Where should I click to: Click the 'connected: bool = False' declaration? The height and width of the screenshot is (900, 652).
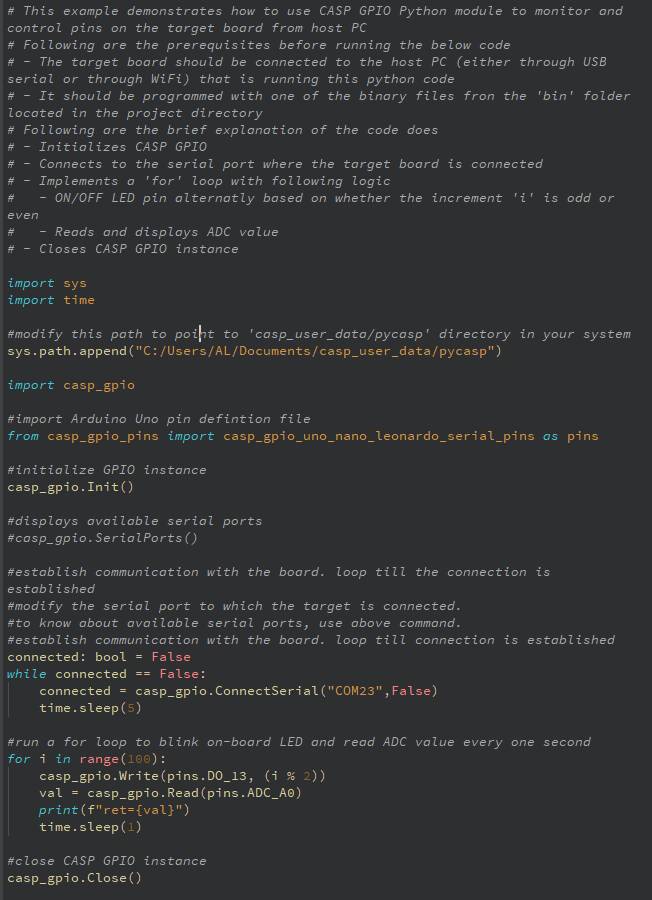pos(99,657)
